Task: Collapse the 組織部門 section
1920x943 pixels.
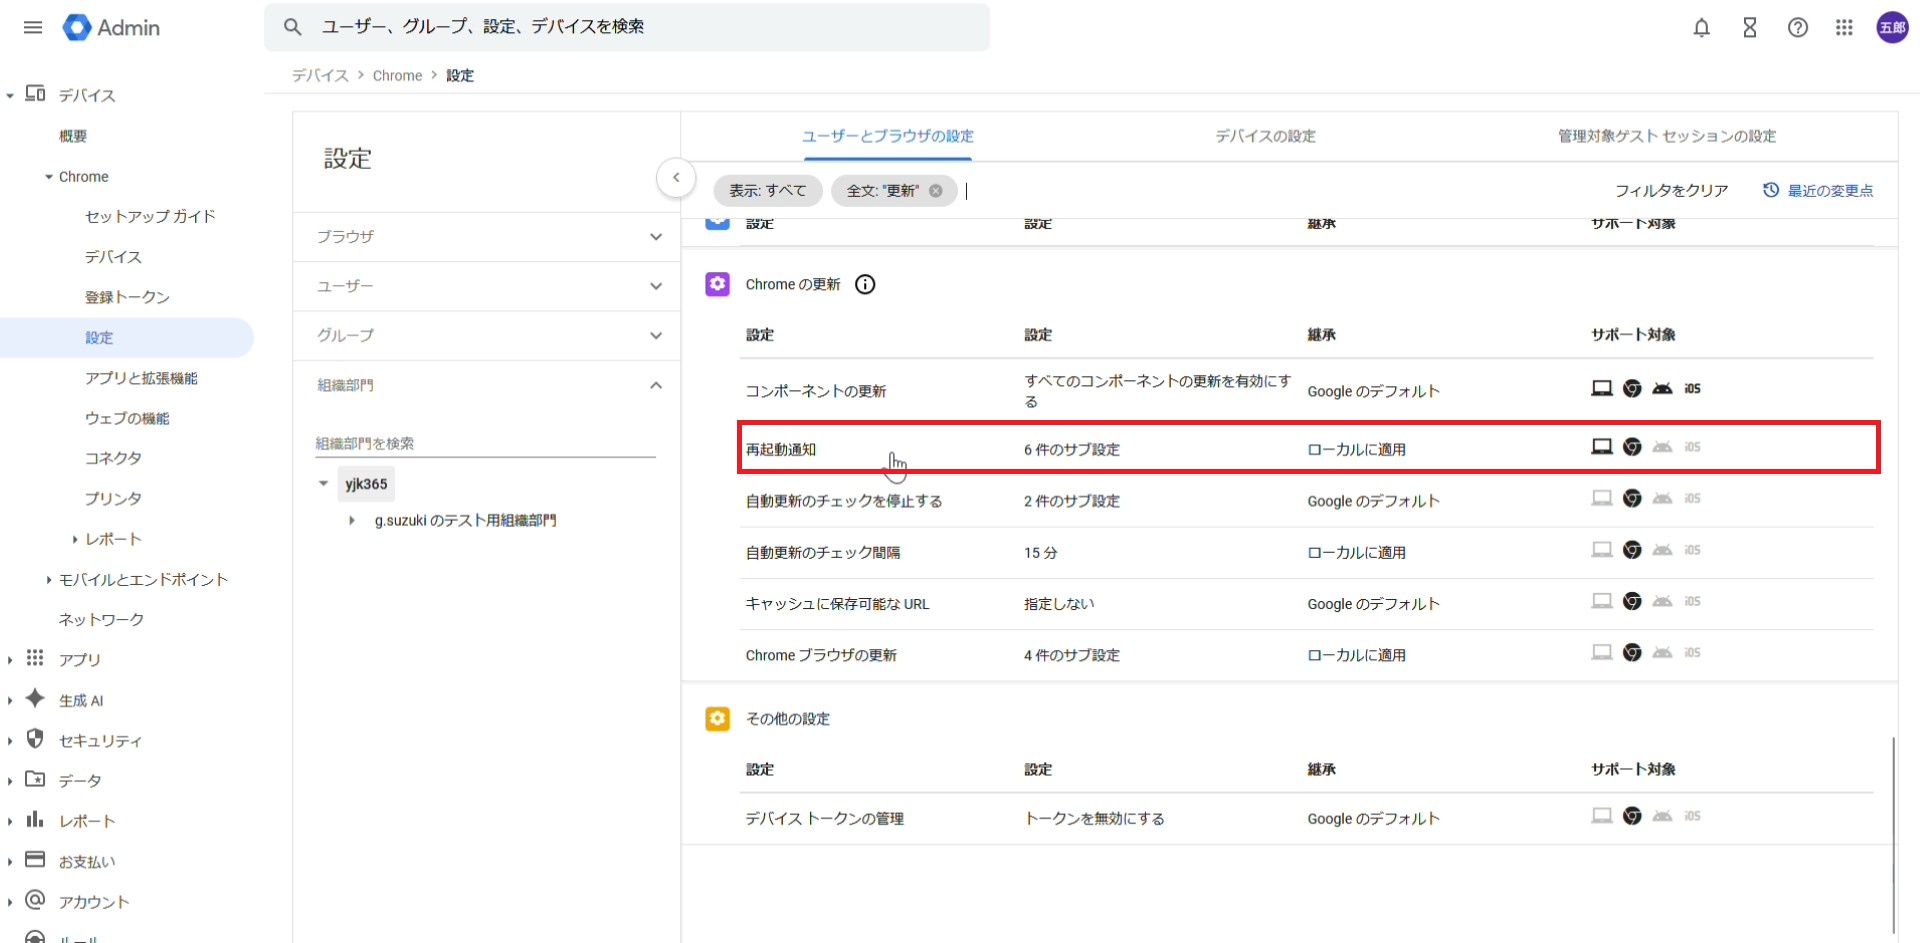Action: point(655,385)
